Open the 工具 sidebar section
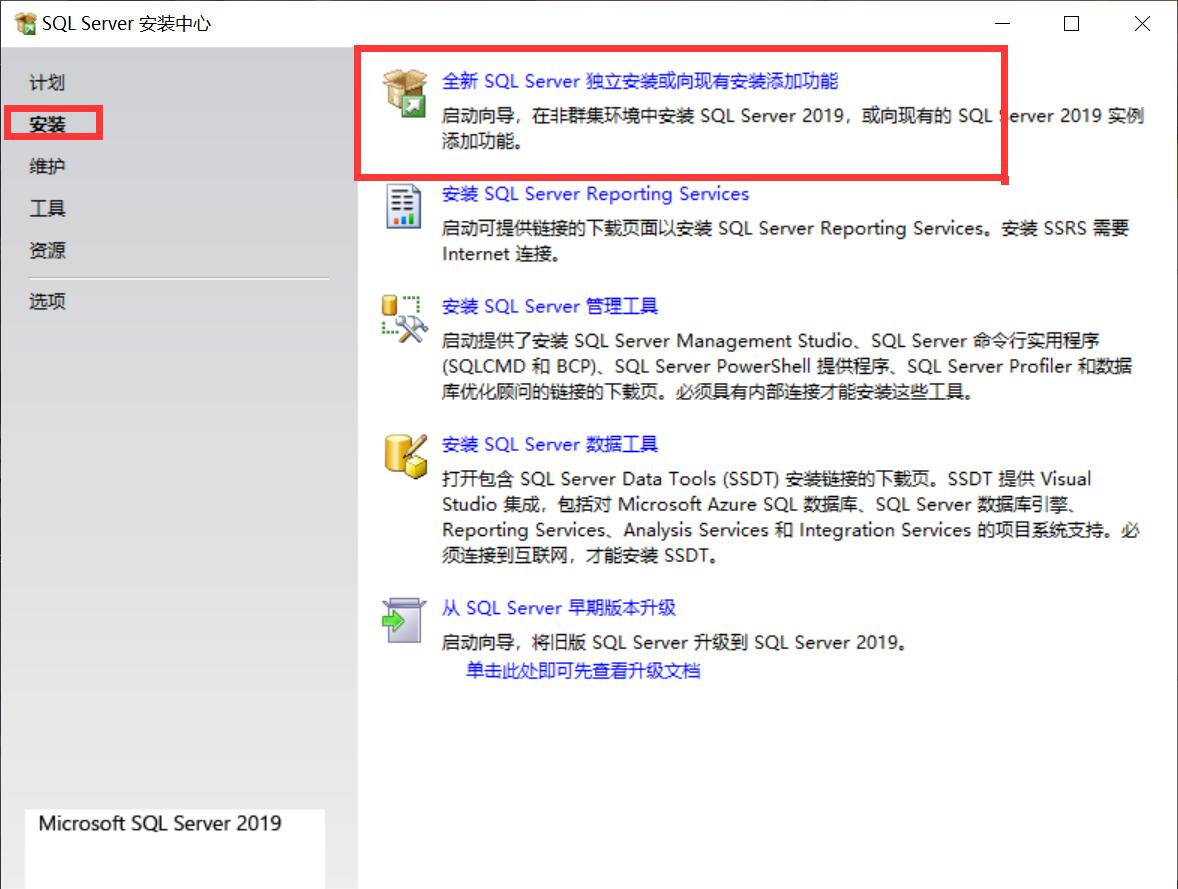The height and width of the screenshot is (889, 1178). click(x=47, y=208)
